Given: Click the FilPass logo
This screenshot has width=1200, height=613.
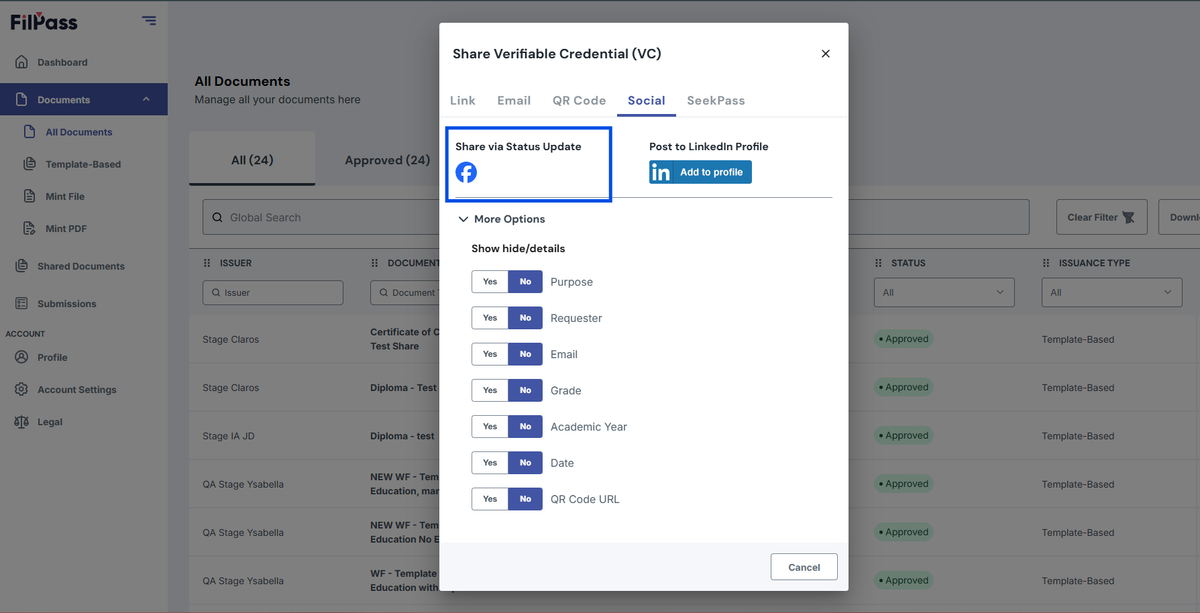Looking at the screenshot, I should [x=44, y=21].
